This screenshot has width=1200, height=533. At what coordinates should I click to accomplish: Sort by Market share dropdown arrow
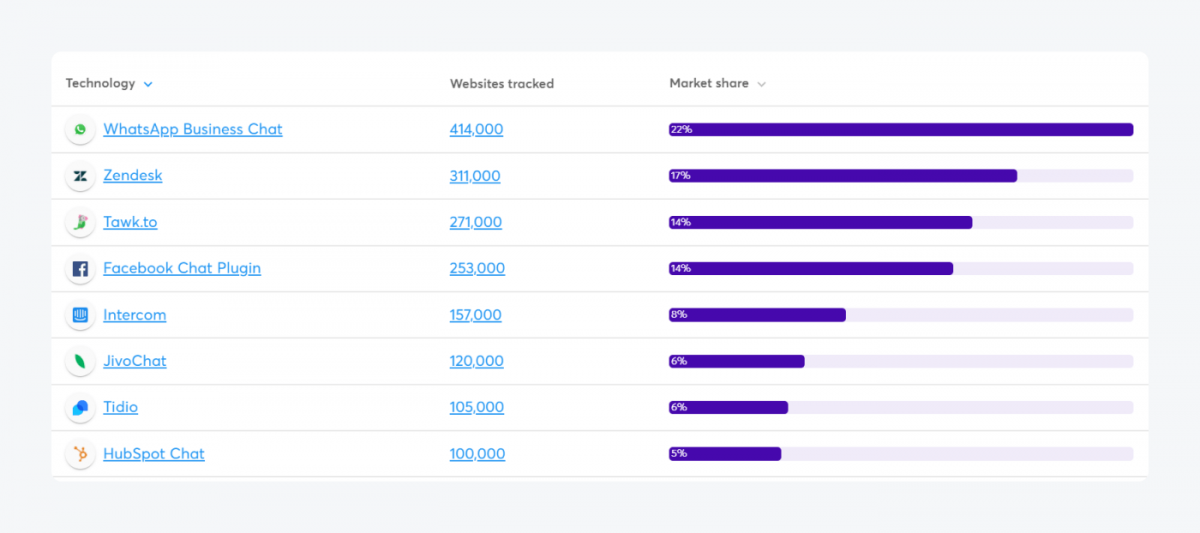tap(761, 84)
